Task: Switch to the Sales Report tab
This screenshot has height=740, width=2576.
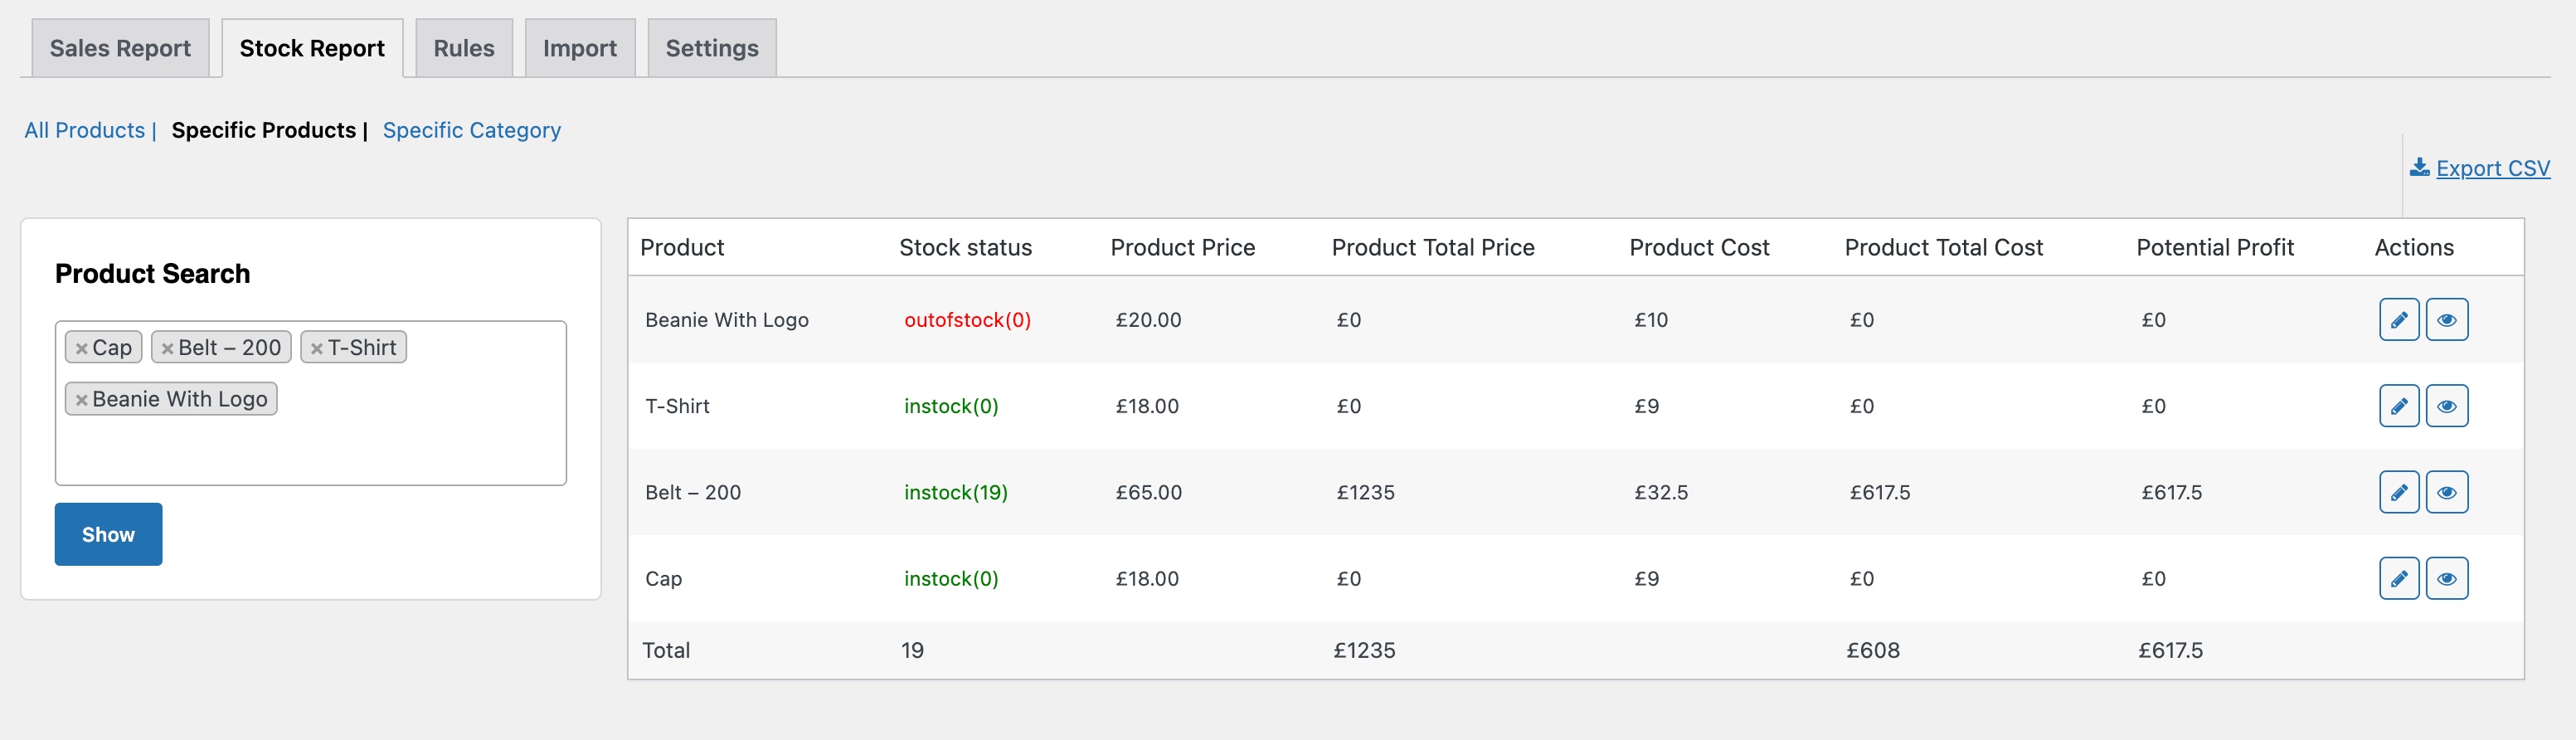Action: pos(119,47)
